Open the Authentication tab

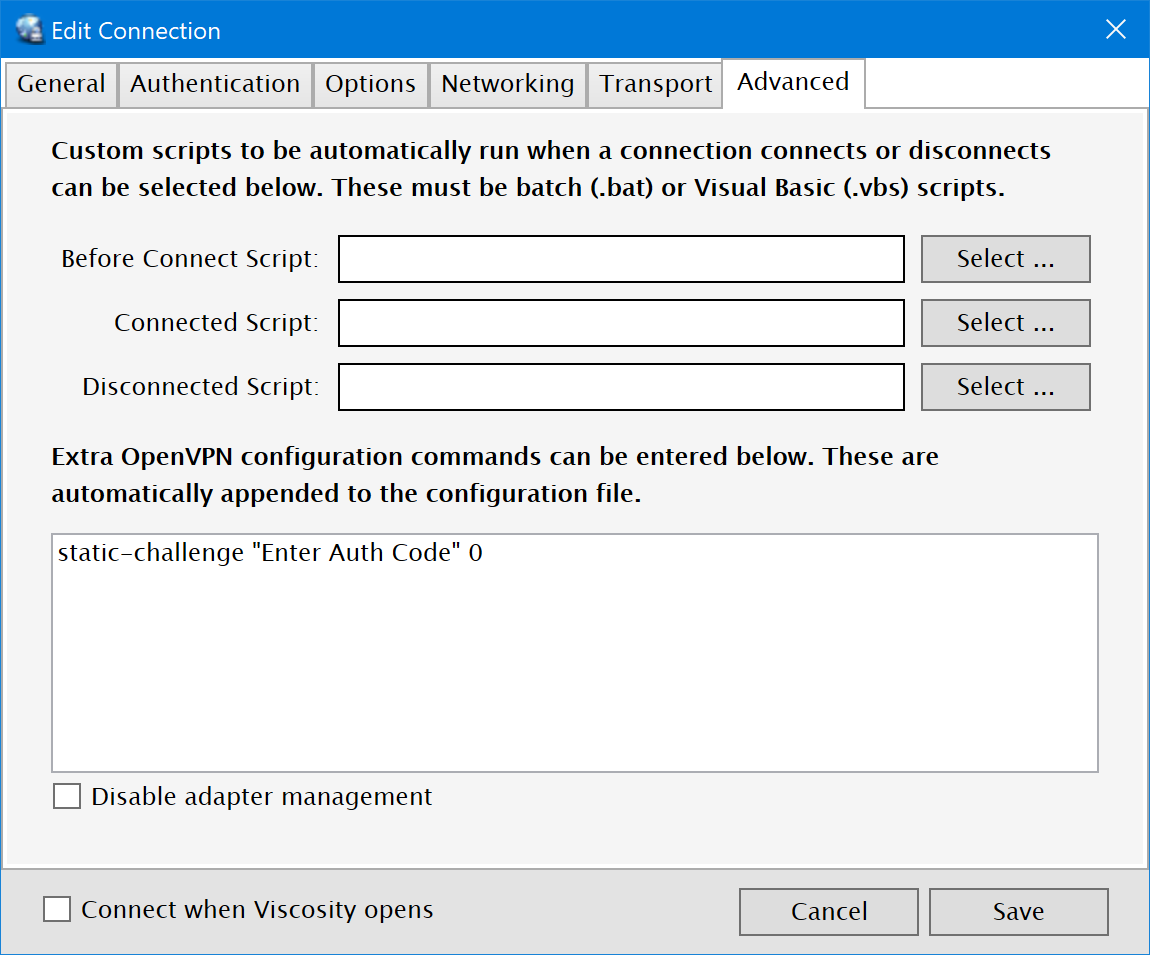tap(215, 84)
